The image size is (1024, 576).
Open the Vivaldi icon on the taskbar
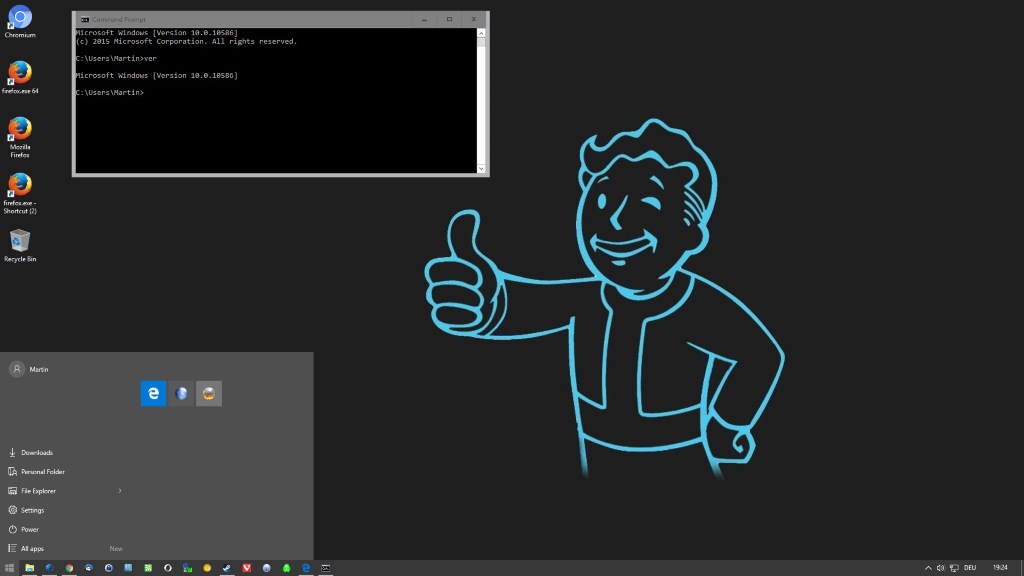click(x=247, y=568)
